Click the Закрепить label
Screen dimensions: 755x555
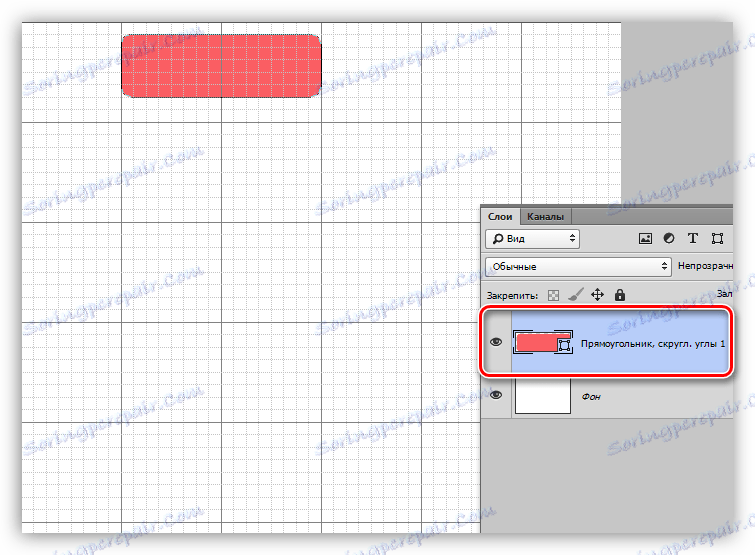click(512, 296)
